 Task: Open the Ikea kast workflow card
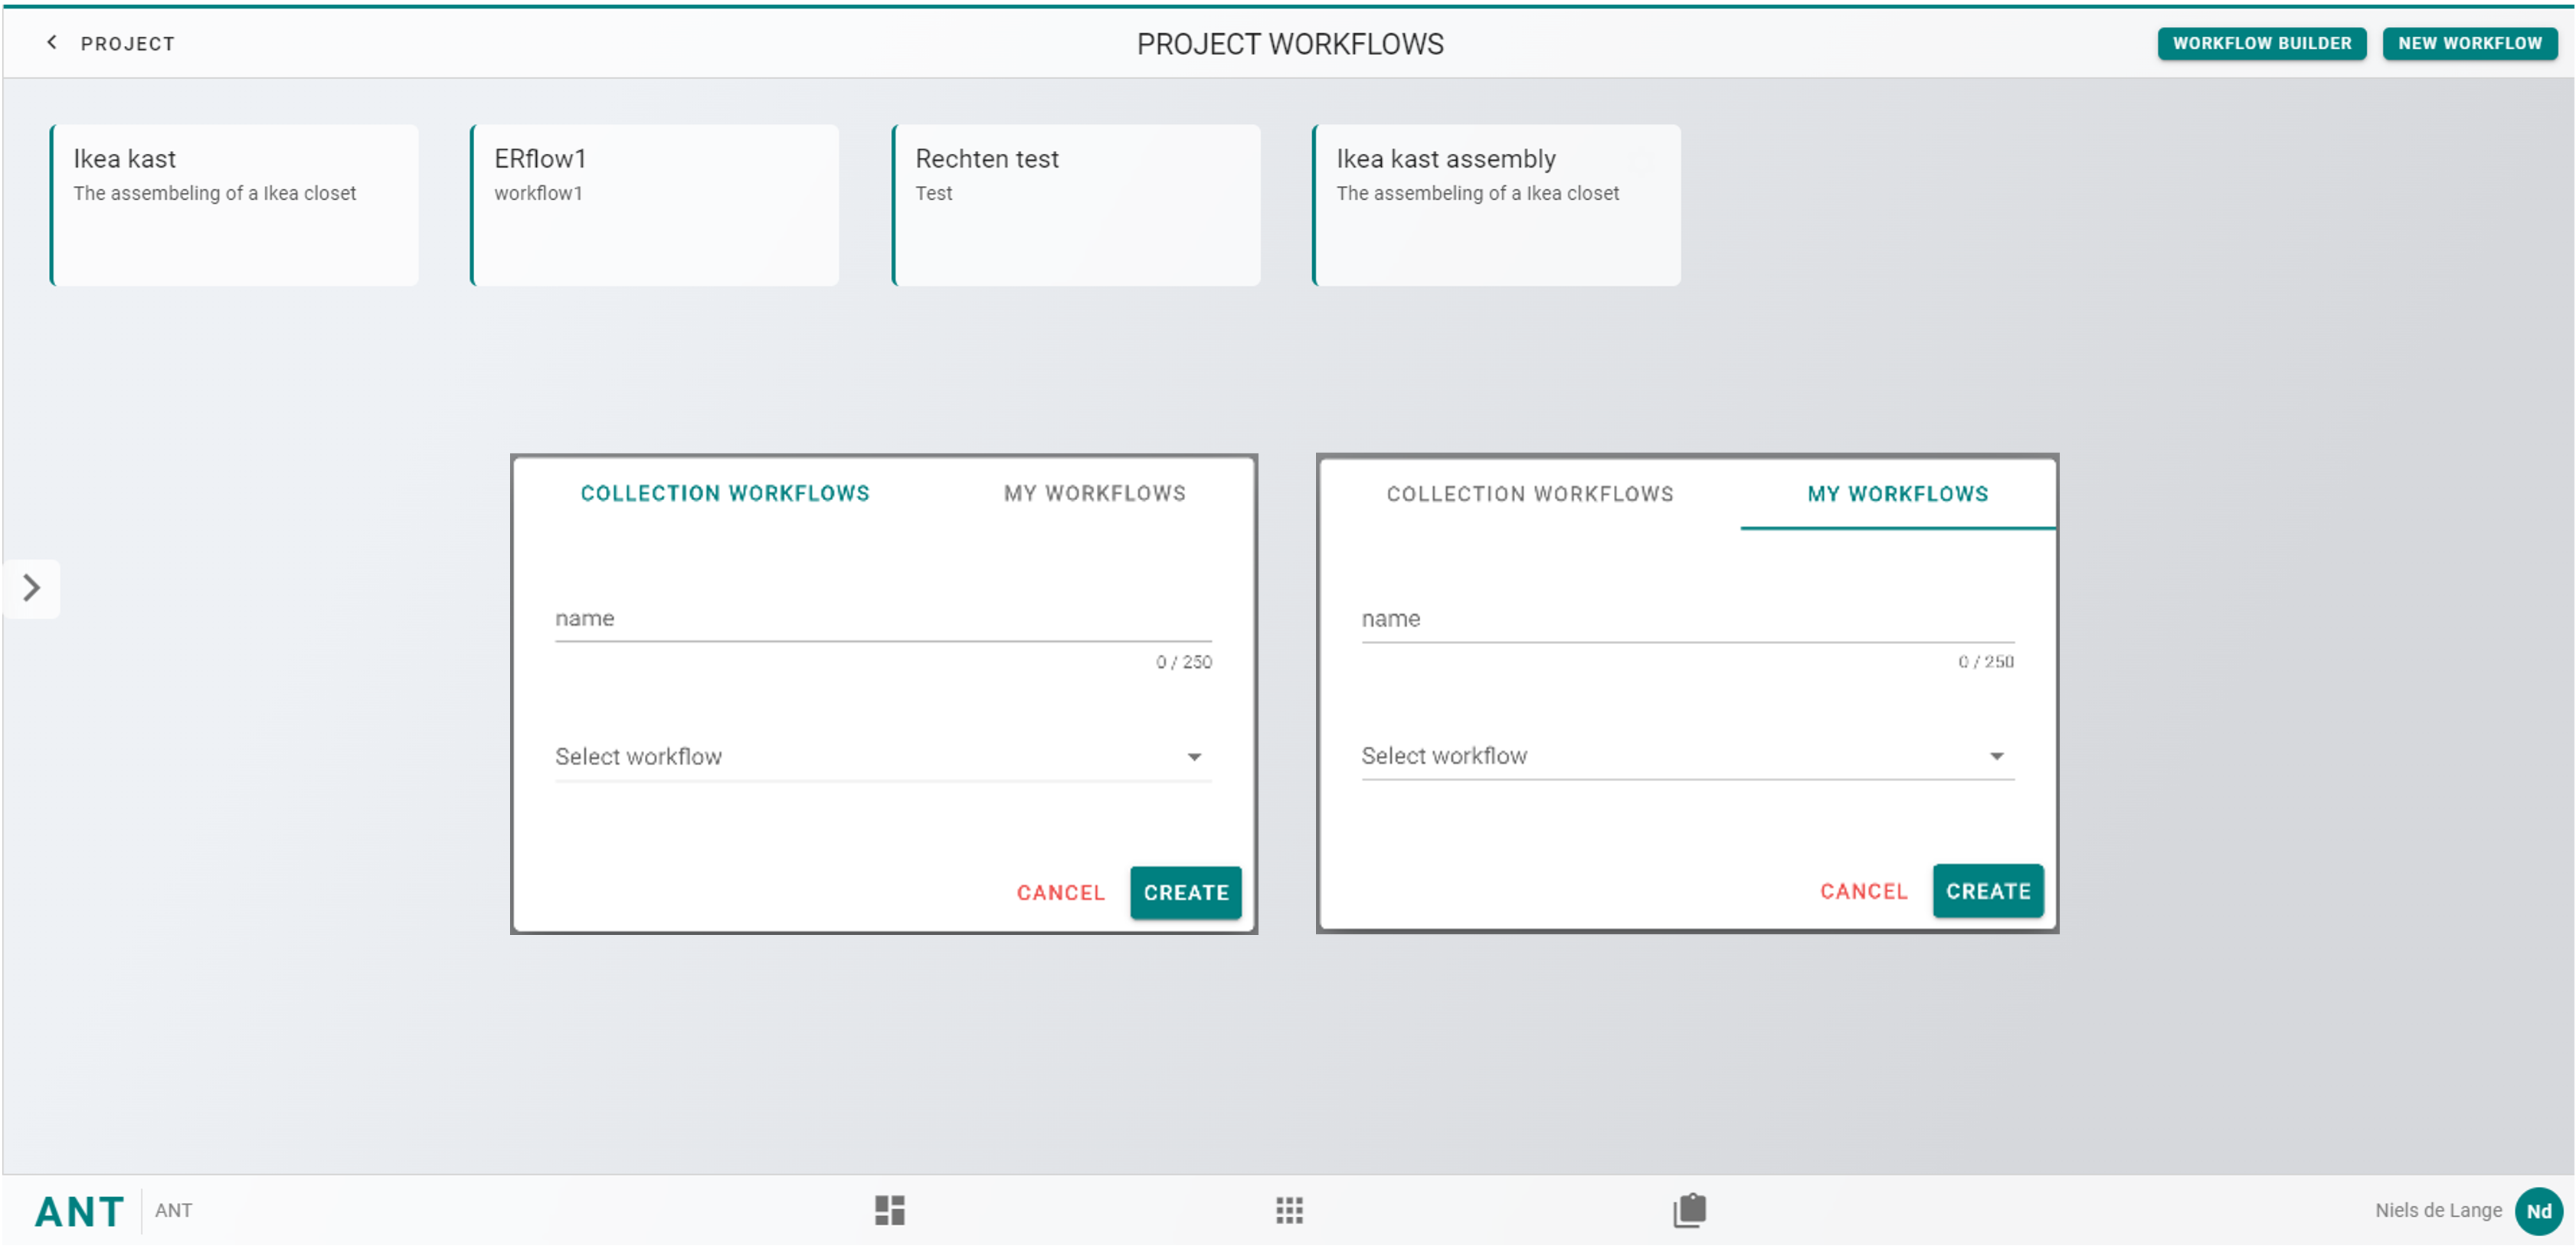(234, 205)
